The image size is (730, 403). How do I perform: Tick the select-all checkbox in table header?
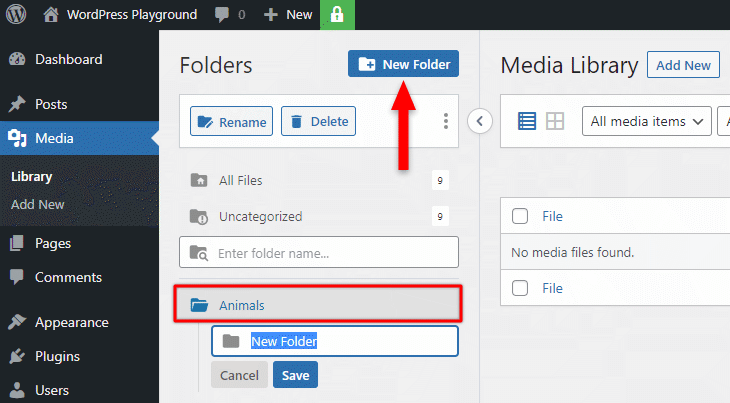520,216
